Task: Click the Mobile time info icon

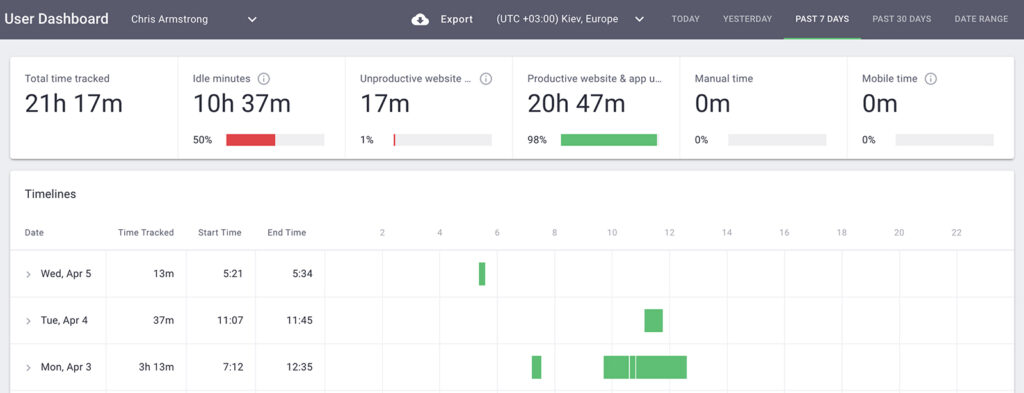Action: pos(931,78)
